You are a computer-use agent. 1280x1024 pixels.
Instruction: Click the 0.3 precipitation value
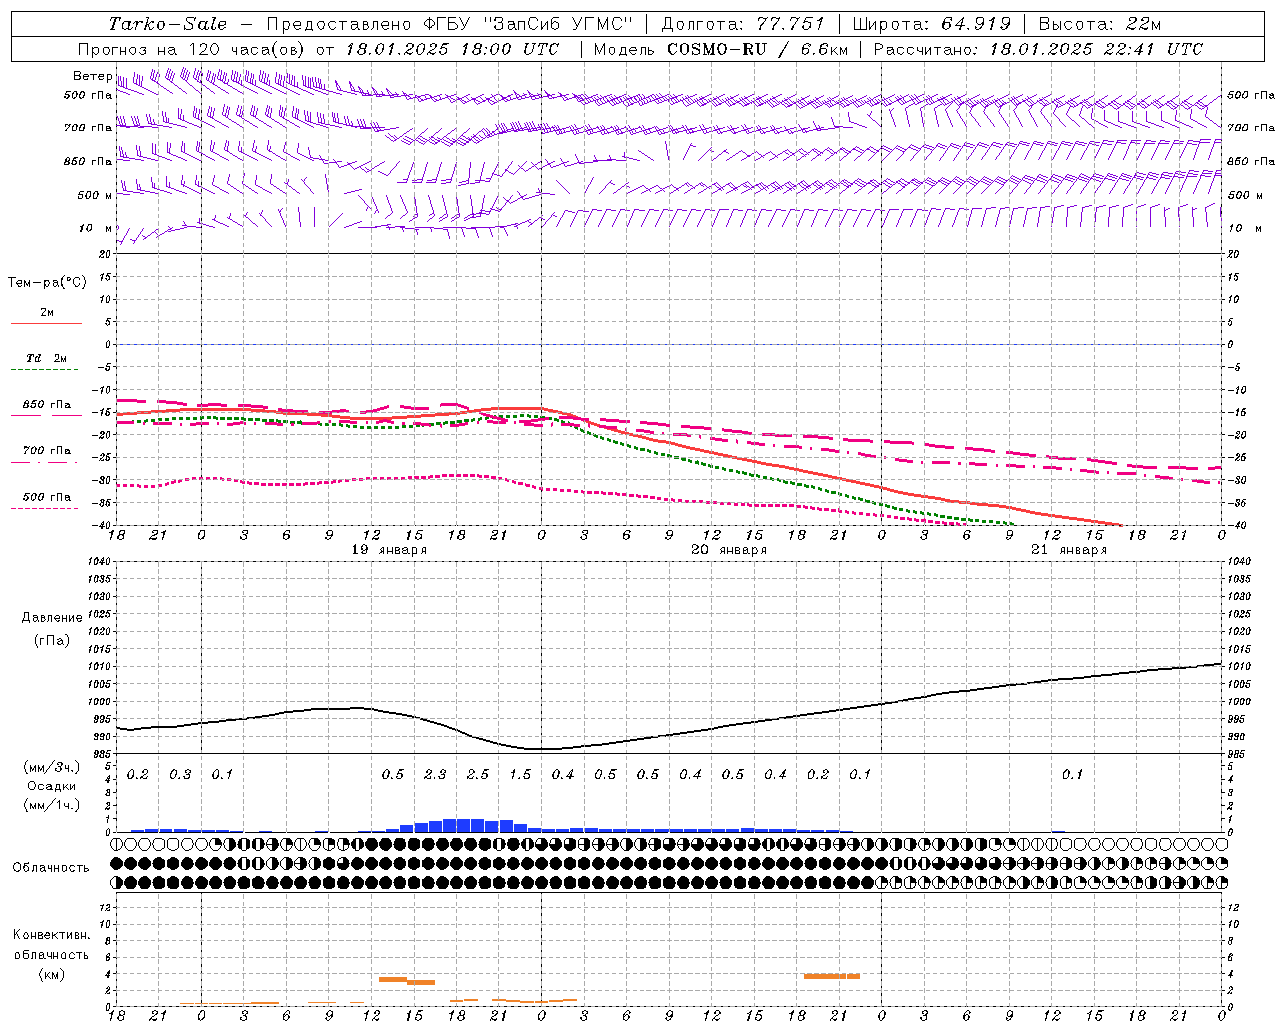[180, 775]
